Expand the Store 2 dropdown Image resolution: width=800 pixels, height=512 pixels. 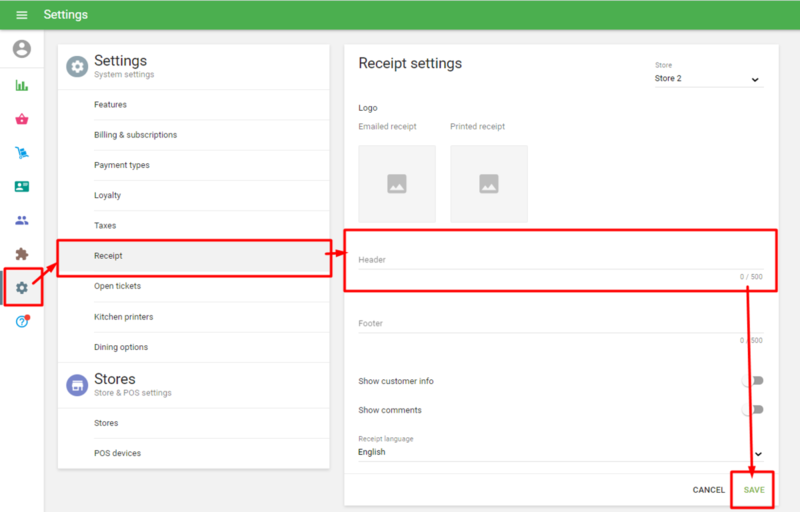(x=708, y=79)
